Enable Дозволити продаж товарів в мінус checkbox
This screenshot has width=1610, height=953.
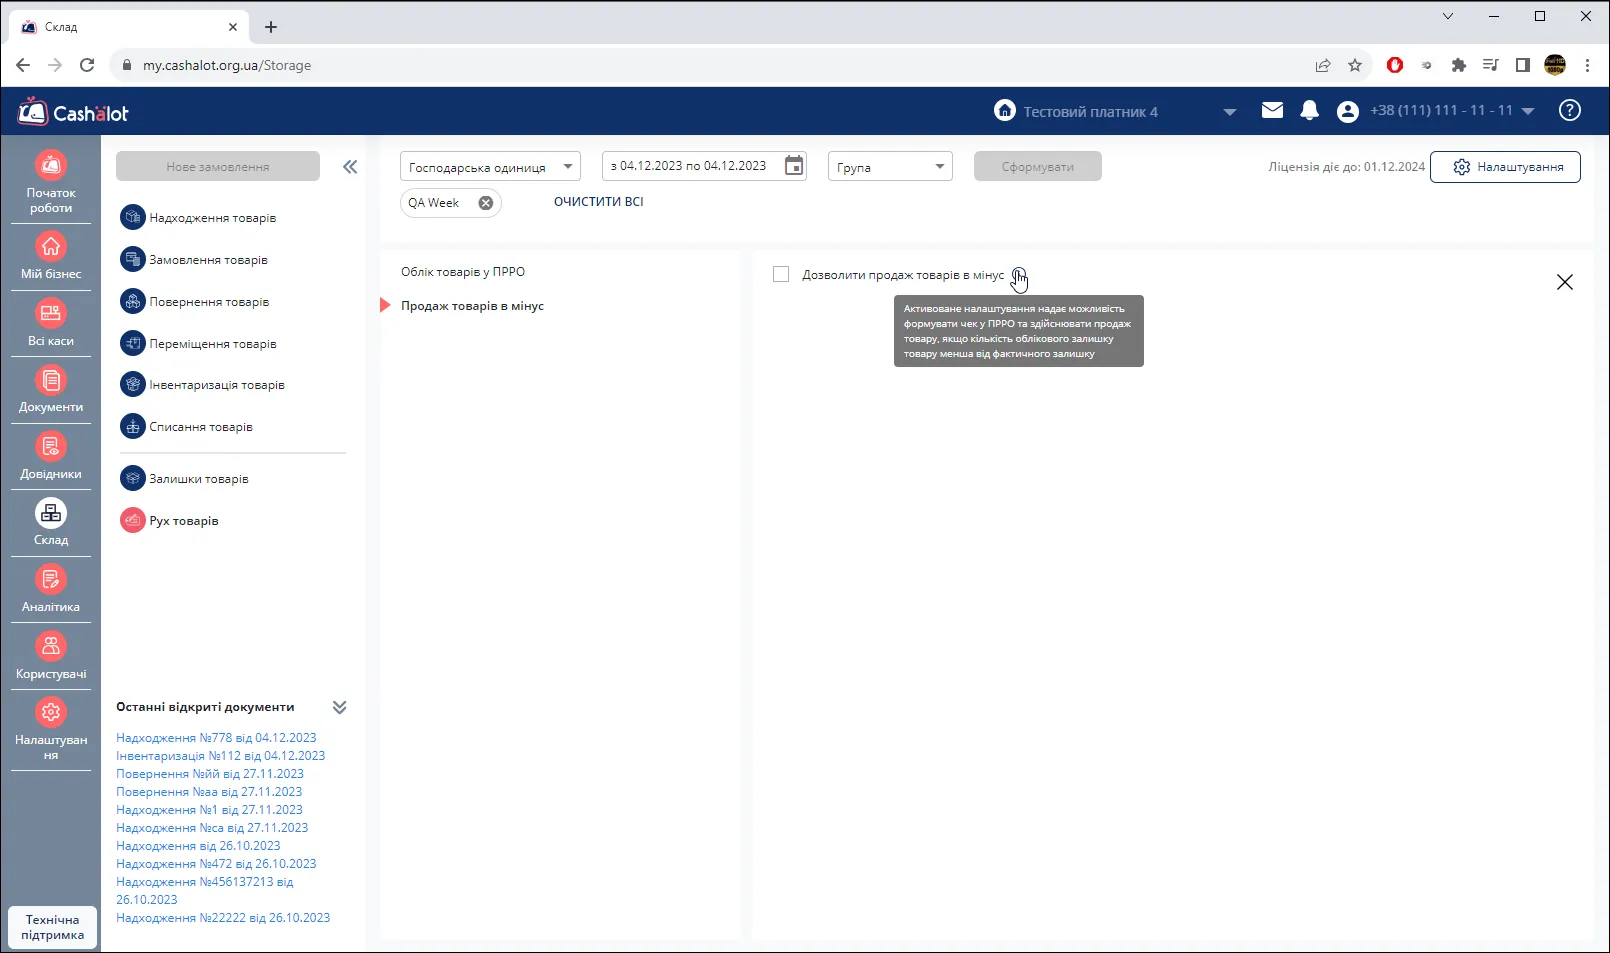click(x=781, y=274)
